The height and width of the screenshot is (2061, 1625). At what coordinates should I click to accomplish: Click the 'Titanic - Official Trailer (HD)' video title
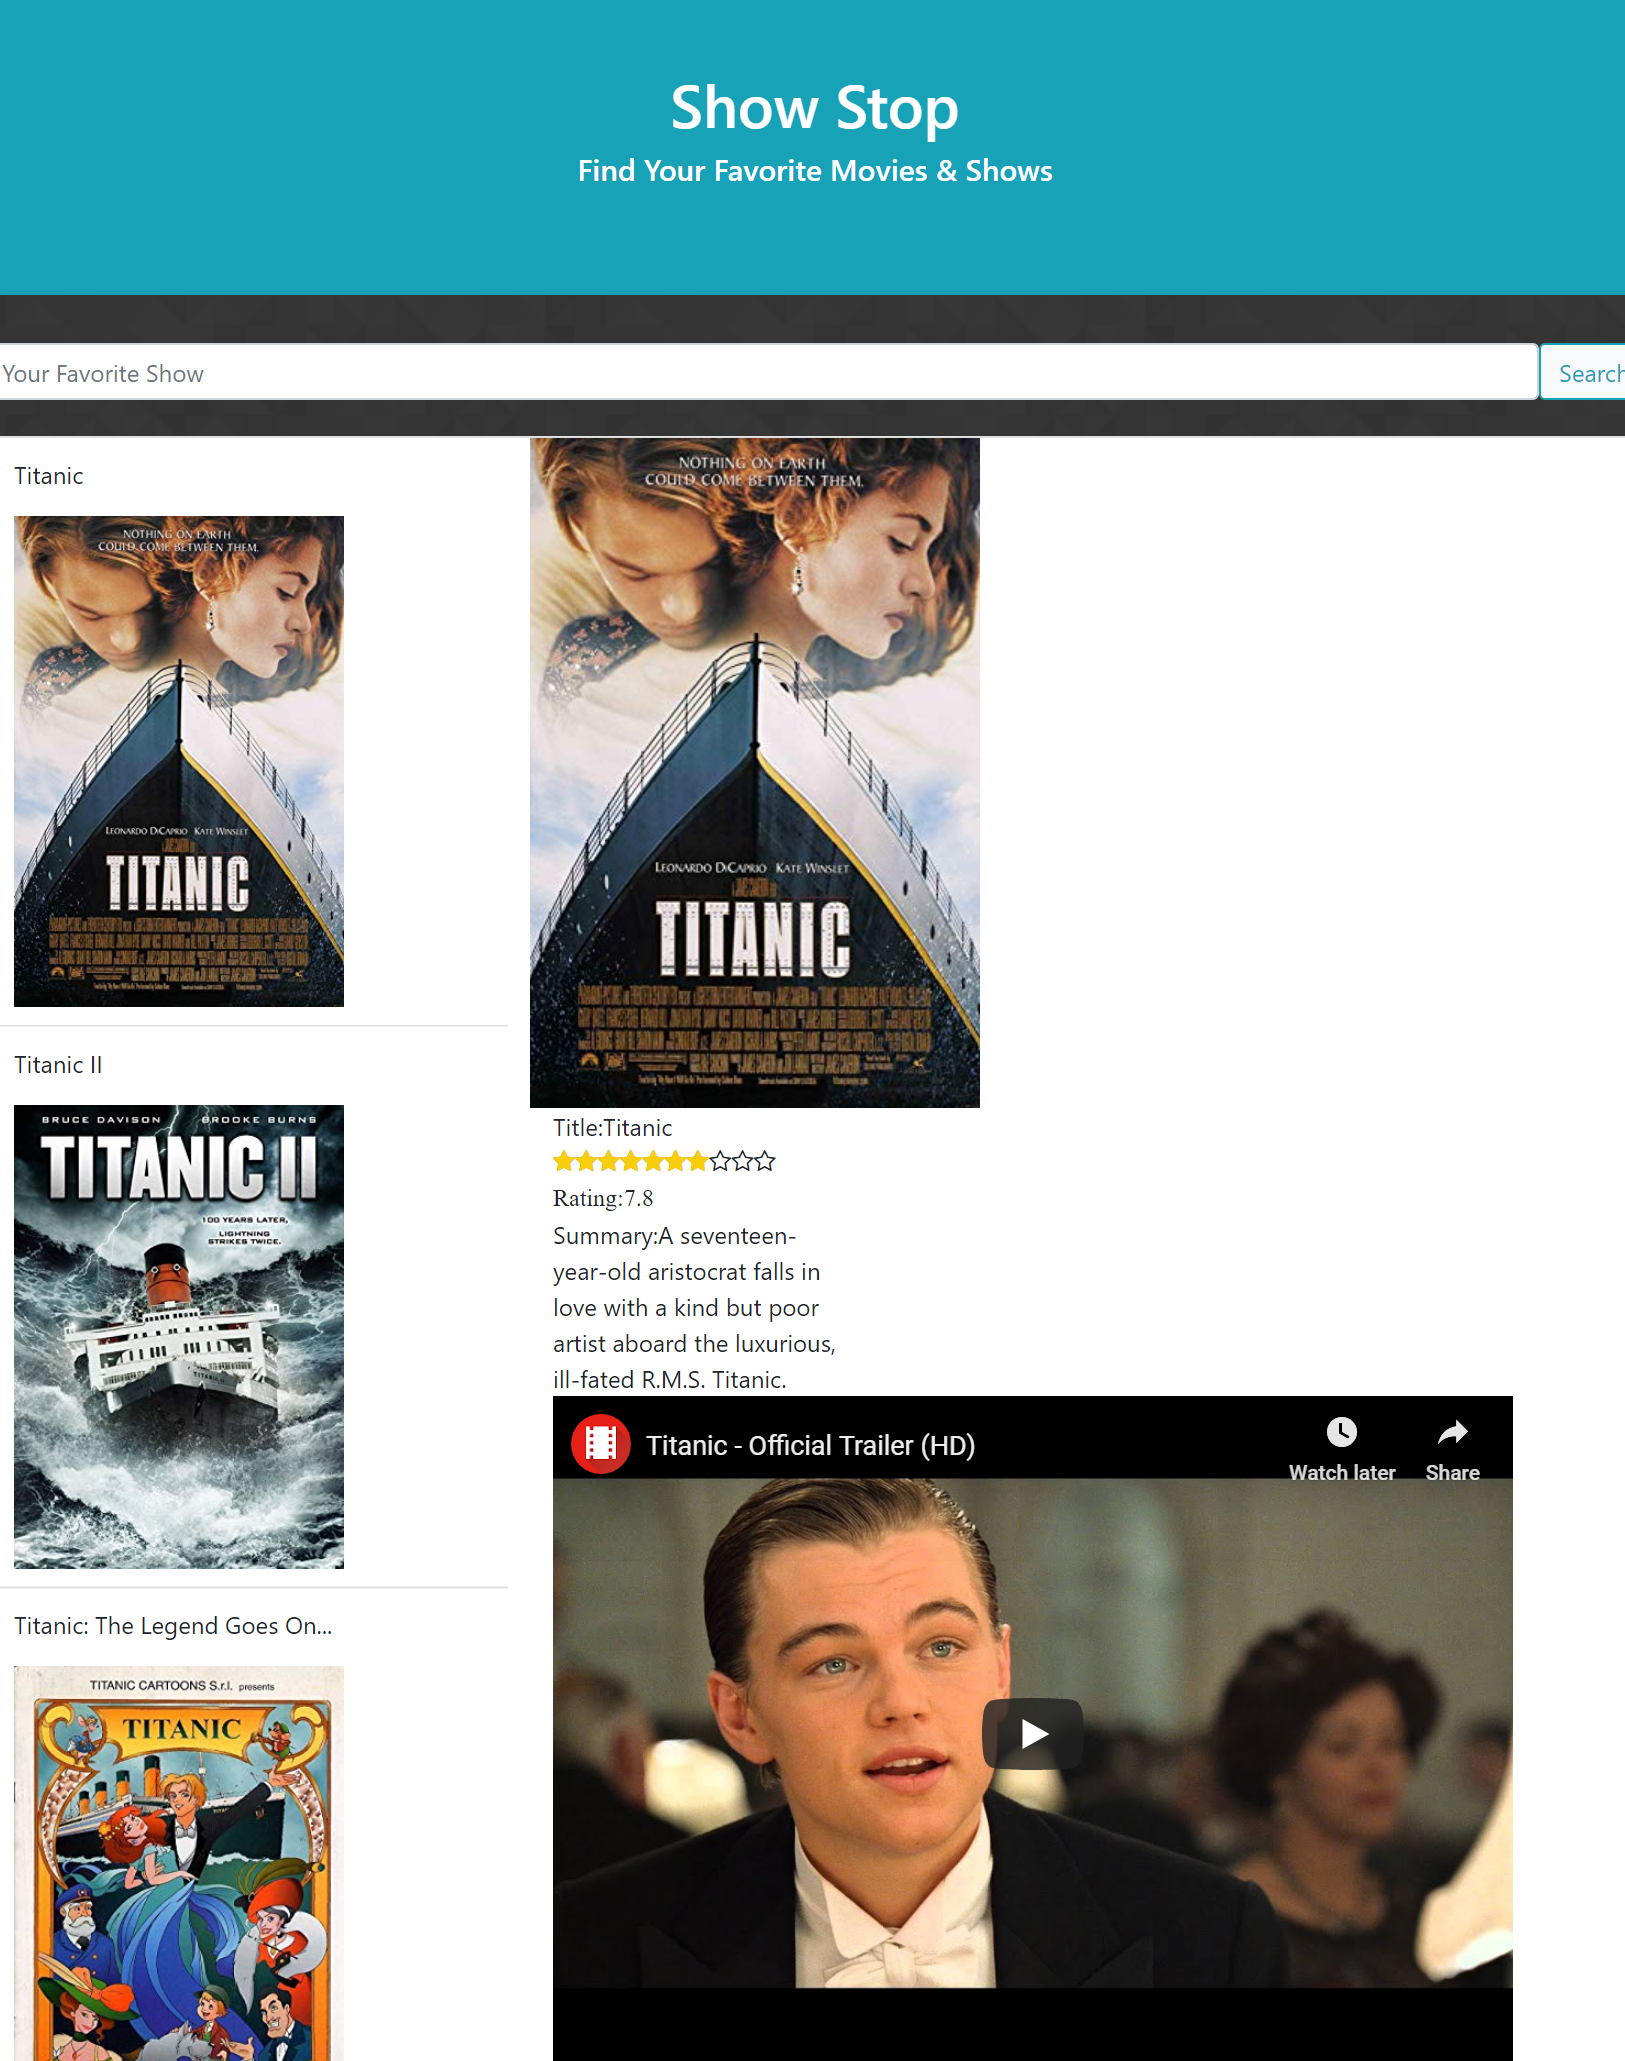coord(810,1445)
